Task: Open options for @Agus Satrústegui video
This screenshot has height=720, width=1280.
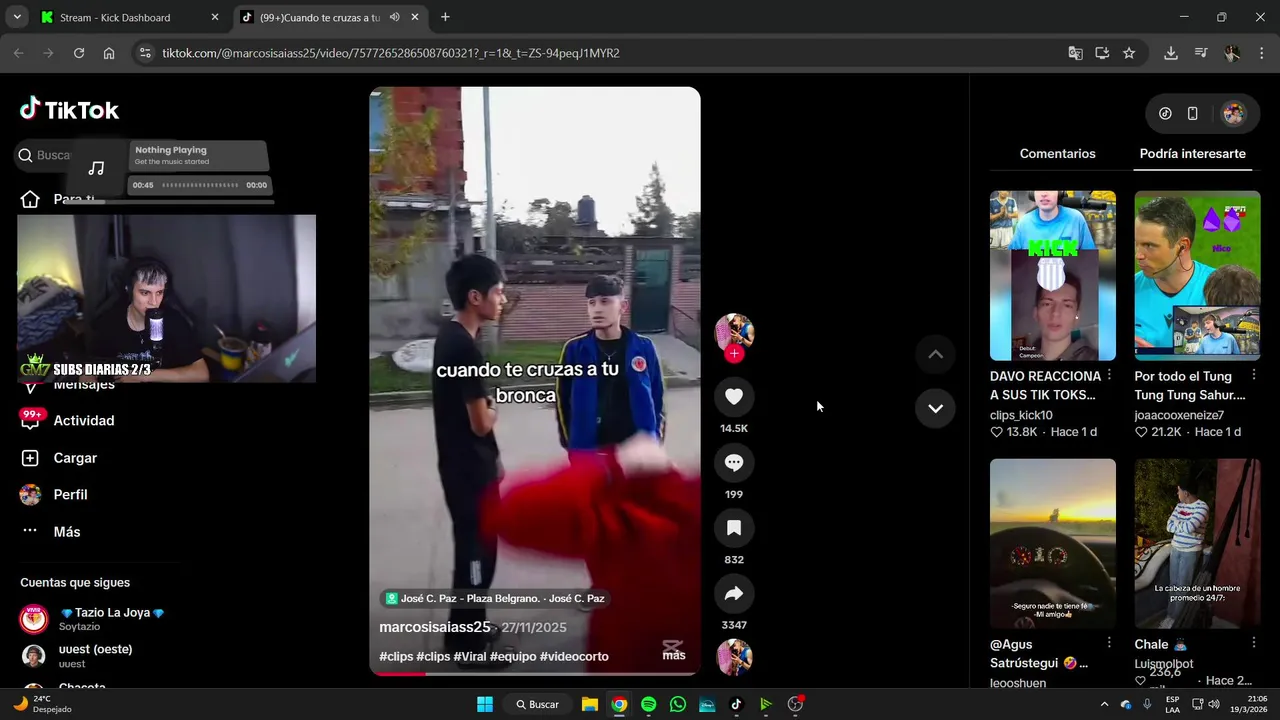Action: click(x=1109, y=643)
